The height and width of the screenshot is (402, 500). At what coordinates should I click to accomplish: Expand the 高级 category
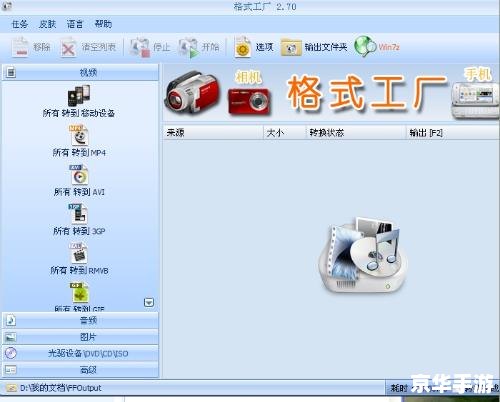[80, 370]
